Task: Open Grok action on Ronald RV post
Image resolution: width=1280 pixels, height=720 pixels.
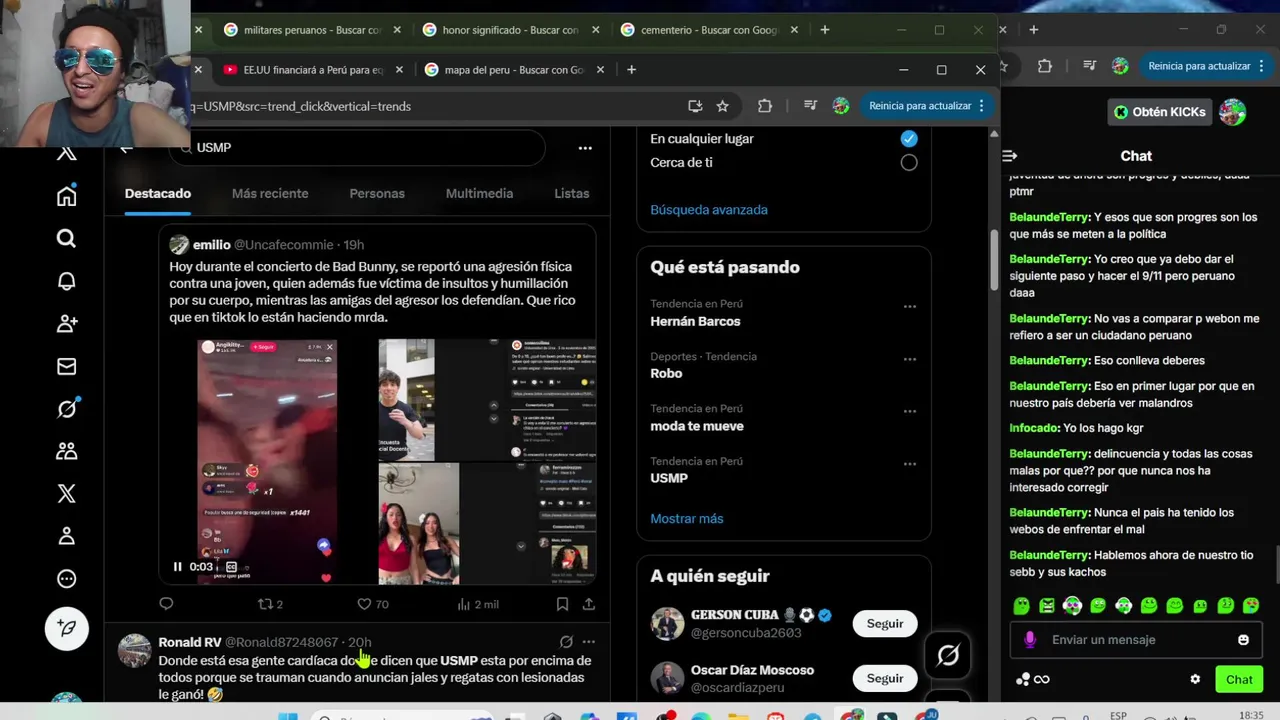Action: (566, 642)
